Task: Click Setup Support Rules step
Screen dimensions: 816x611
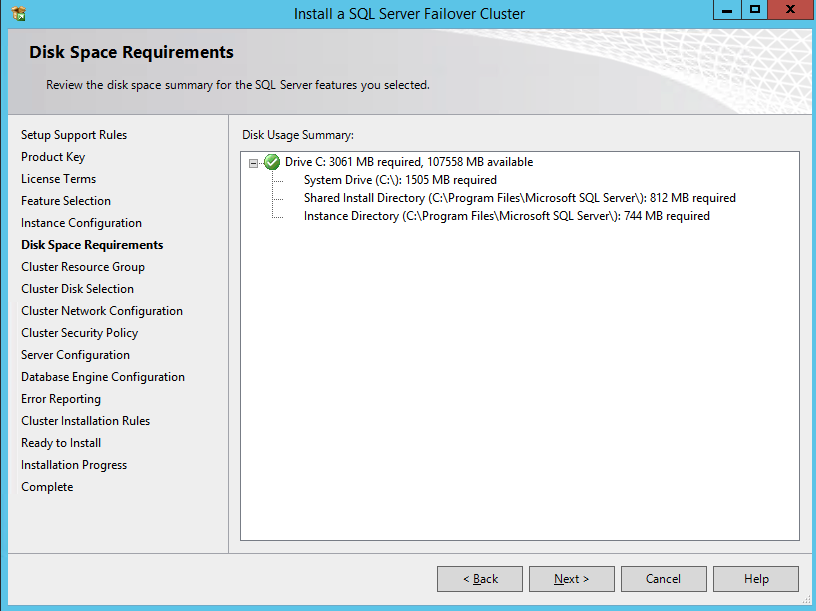Action: [74, 135]
